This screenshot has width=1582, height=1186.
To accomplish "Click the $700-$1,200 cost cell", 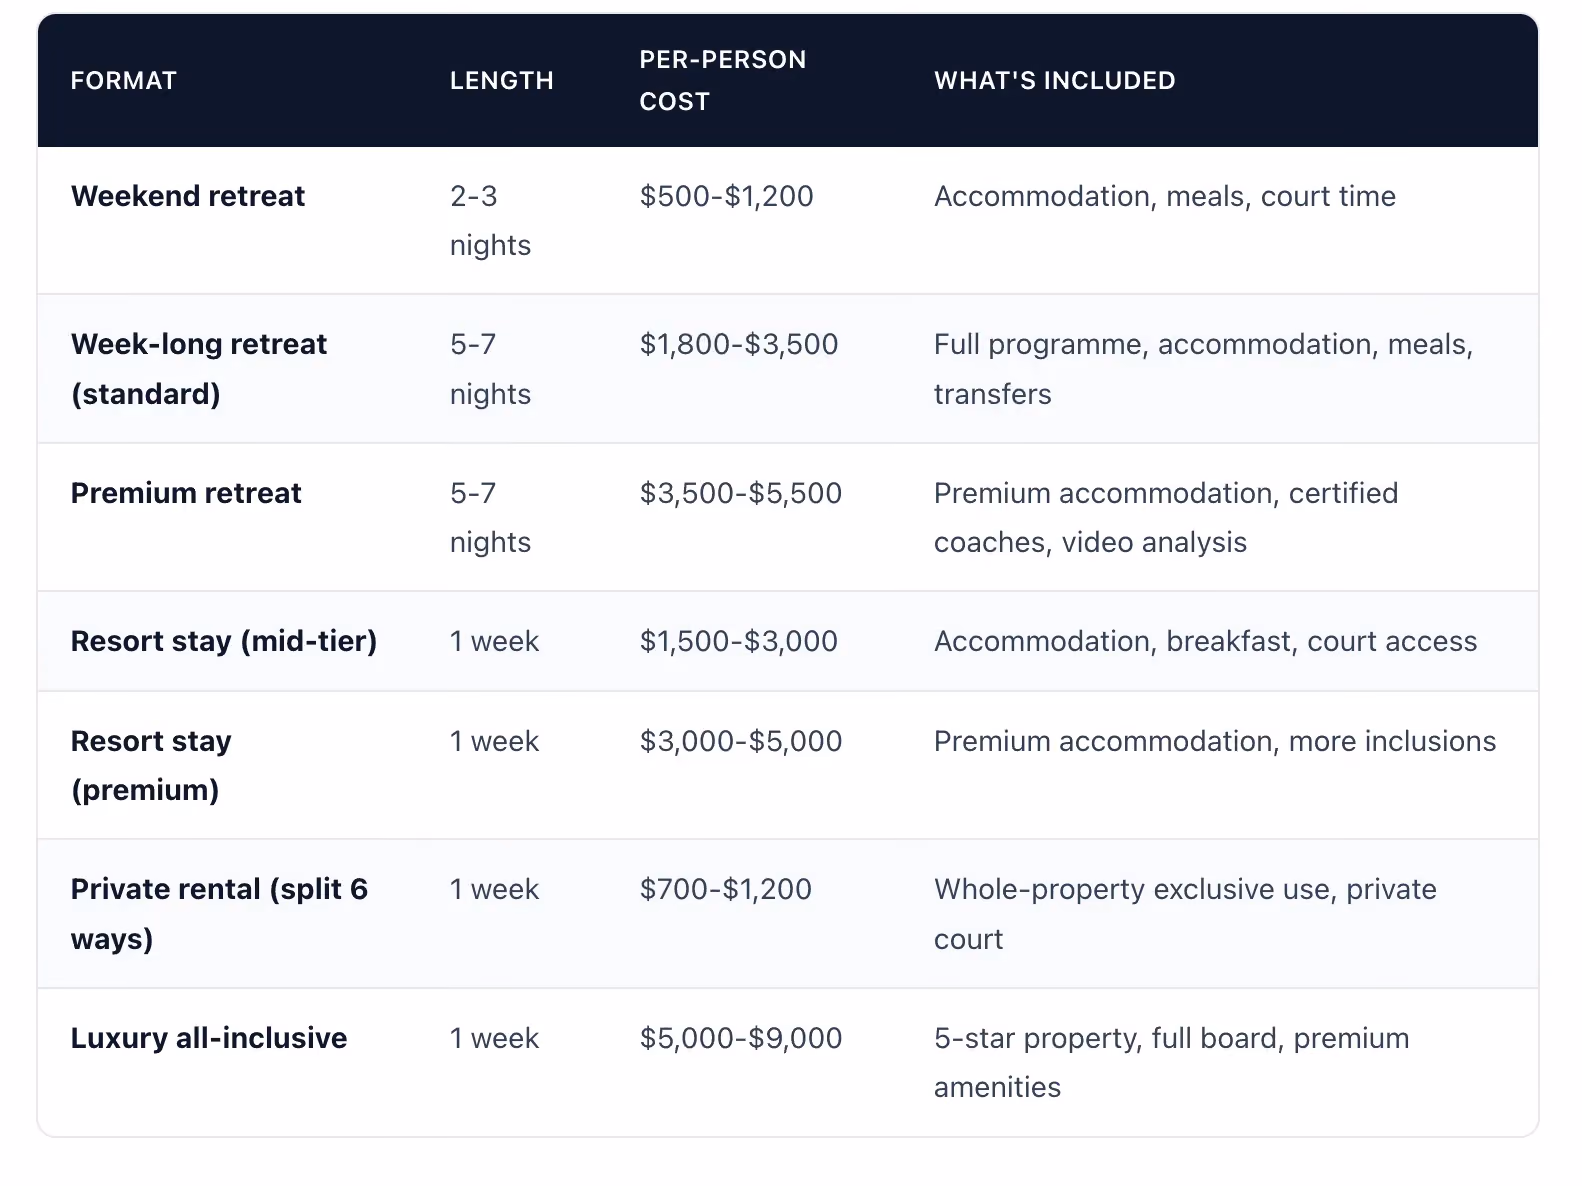I will click(726, 889).
